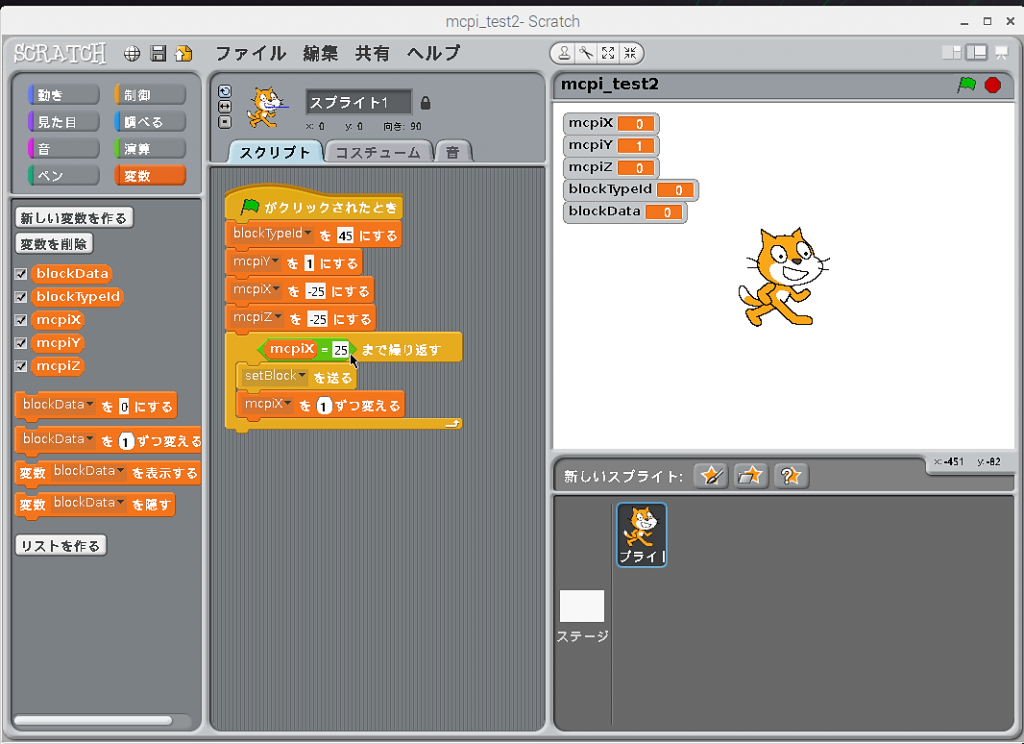Open blockData dropdown in palette set block
1024x744 pixels.
click(90, 405)
